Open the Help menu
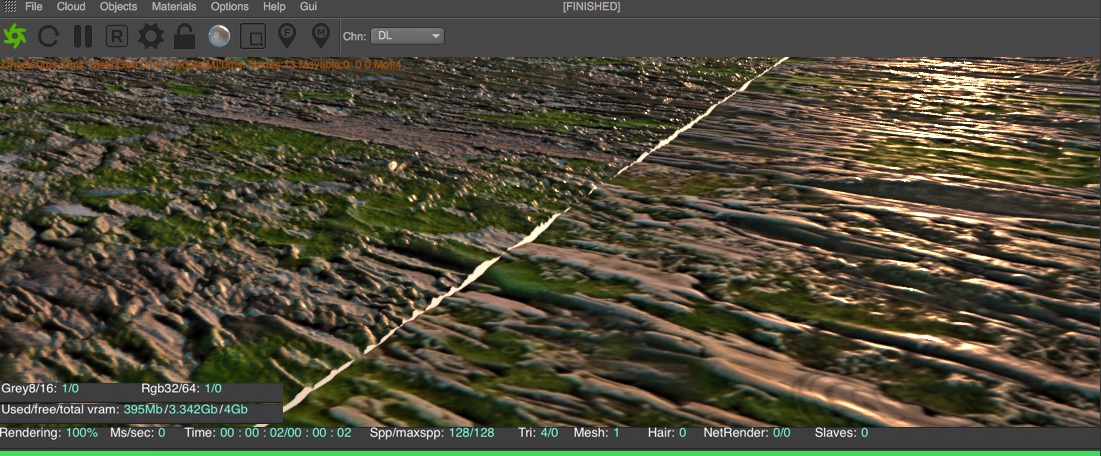This screenshot has height=456, width=1101. [x=274, y=6]
